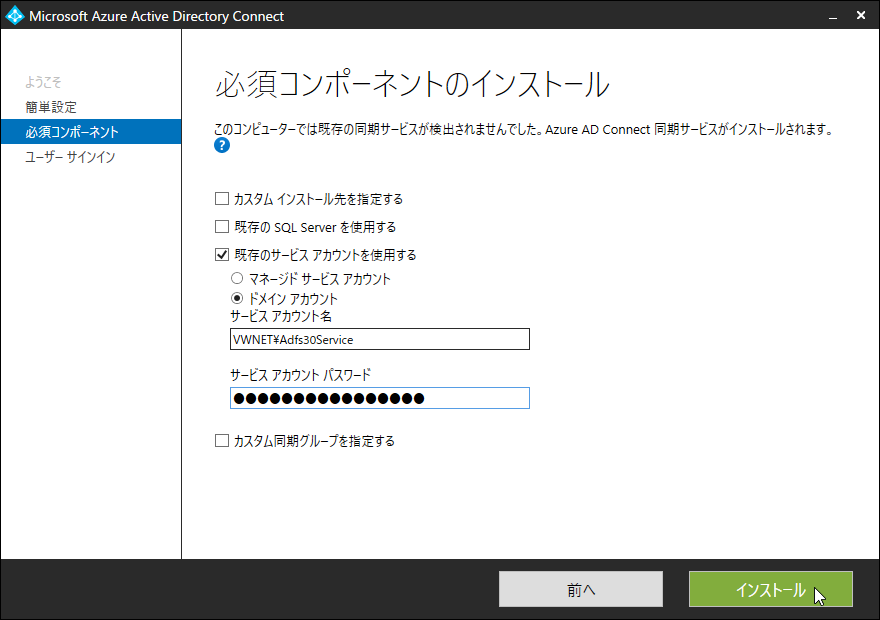Enable カスタム インストール先を指定する checkbox
The height and width of the screenshot is (620, 880).
(x=222, y=199)
